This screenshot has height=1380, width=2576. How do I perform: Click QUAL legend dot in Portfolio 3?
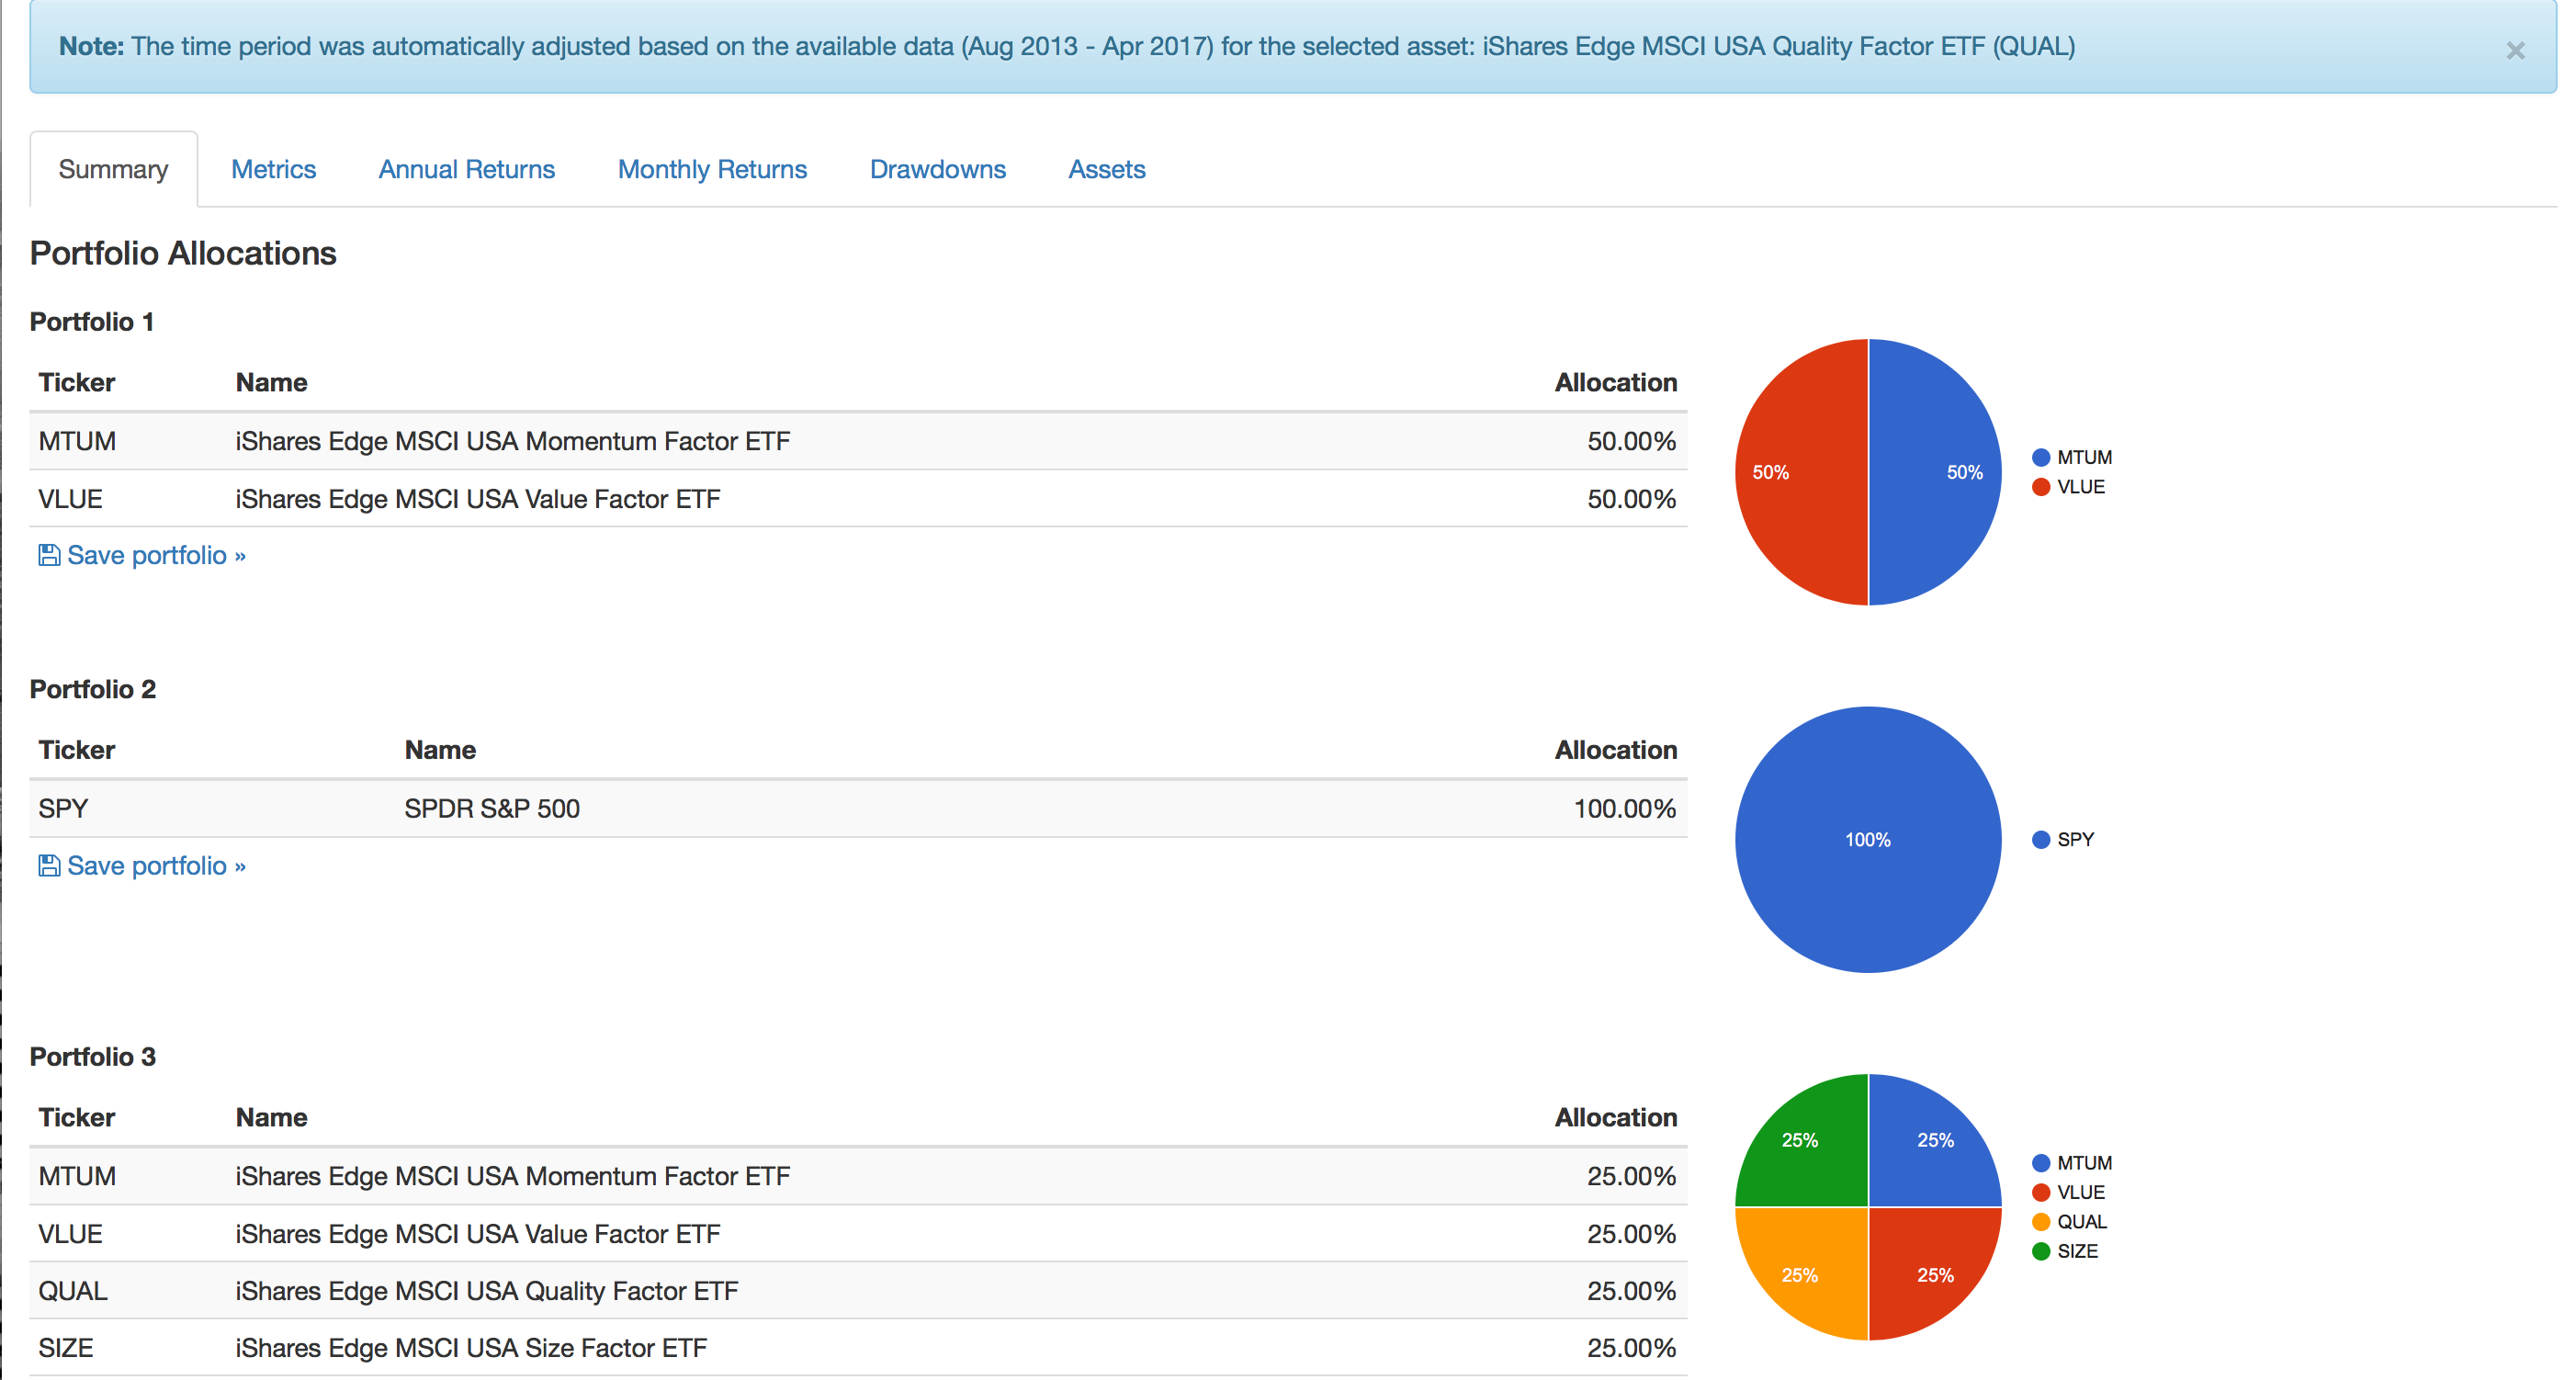(x=2041, y=1222)
